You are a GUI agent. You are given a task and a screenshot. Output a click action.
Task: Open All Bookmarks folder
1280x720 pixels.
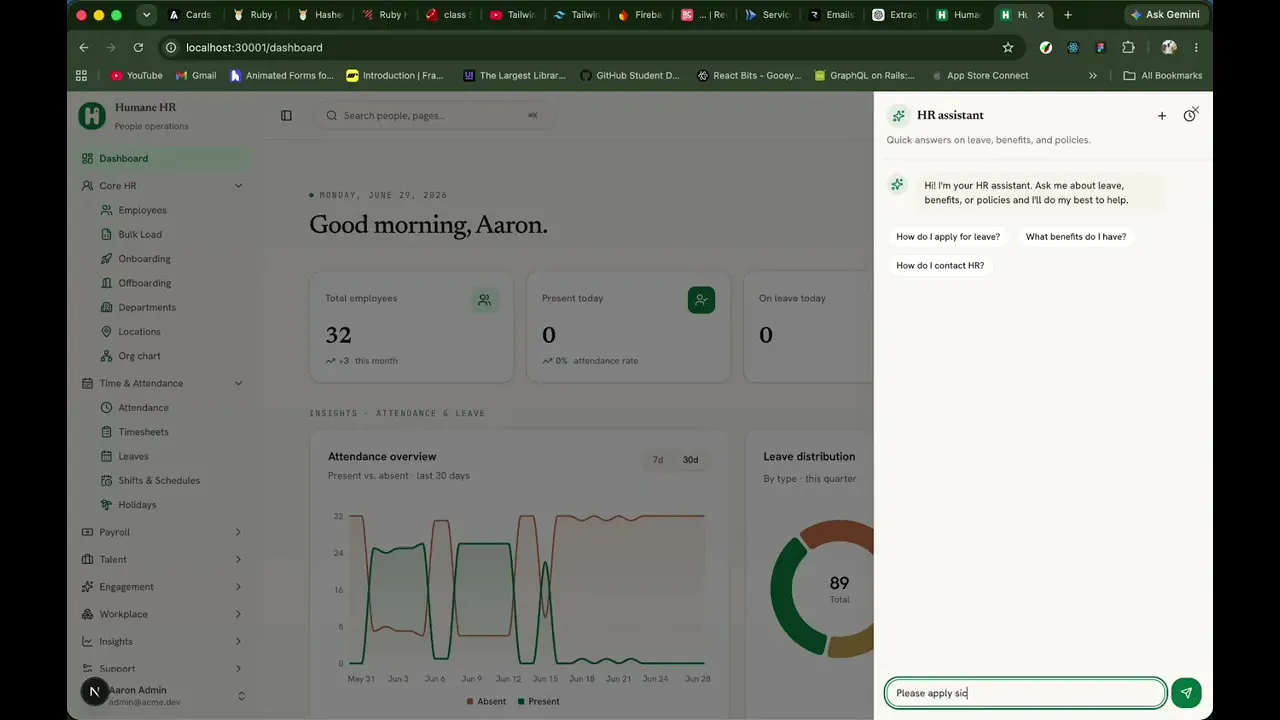point(1162,75)
